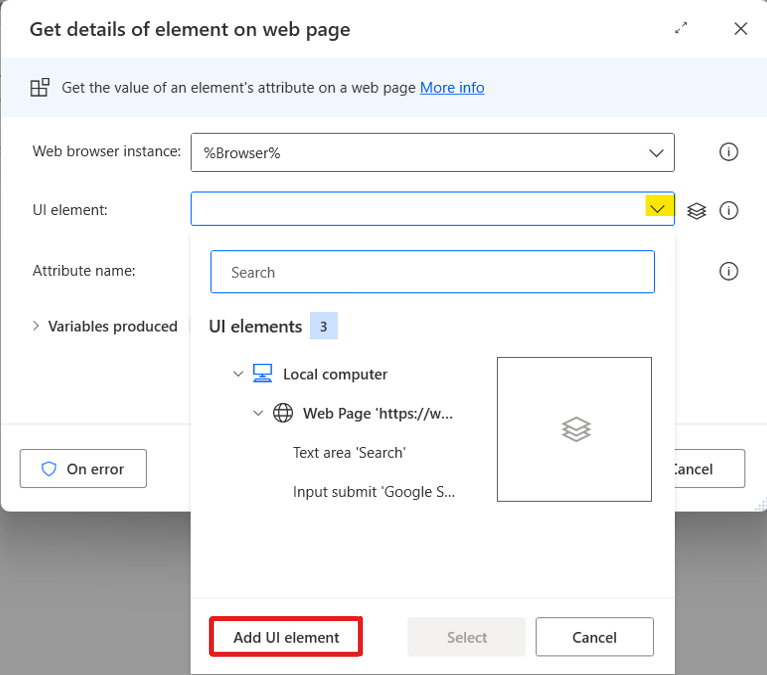This screenshot has height=675, width=767.
Task: Click the action icon in the info banner
Action: (40, 88)
